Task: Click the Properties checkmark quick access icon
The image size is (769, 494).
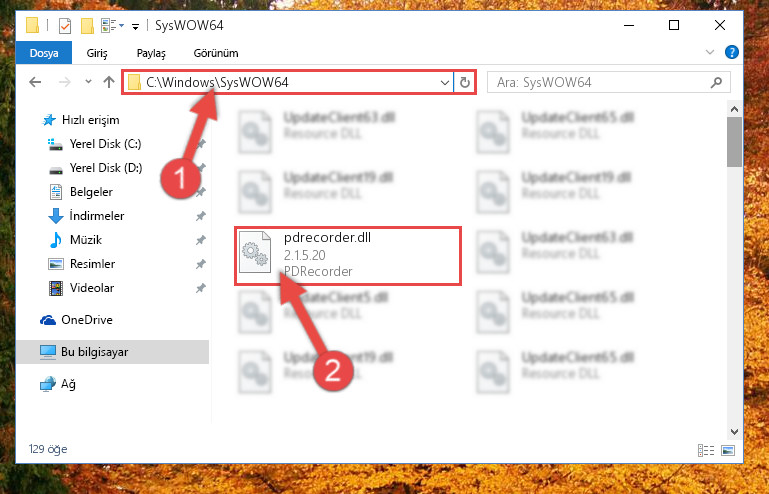Action: 65,26
